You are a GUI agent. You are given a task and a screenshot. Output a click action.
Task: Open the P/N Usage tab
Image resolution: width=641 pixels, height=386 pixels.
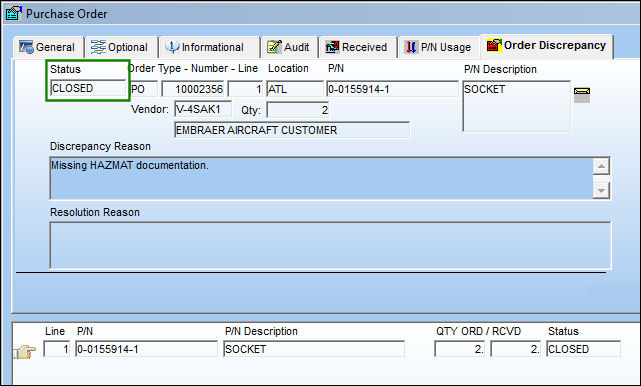[438, 47]
